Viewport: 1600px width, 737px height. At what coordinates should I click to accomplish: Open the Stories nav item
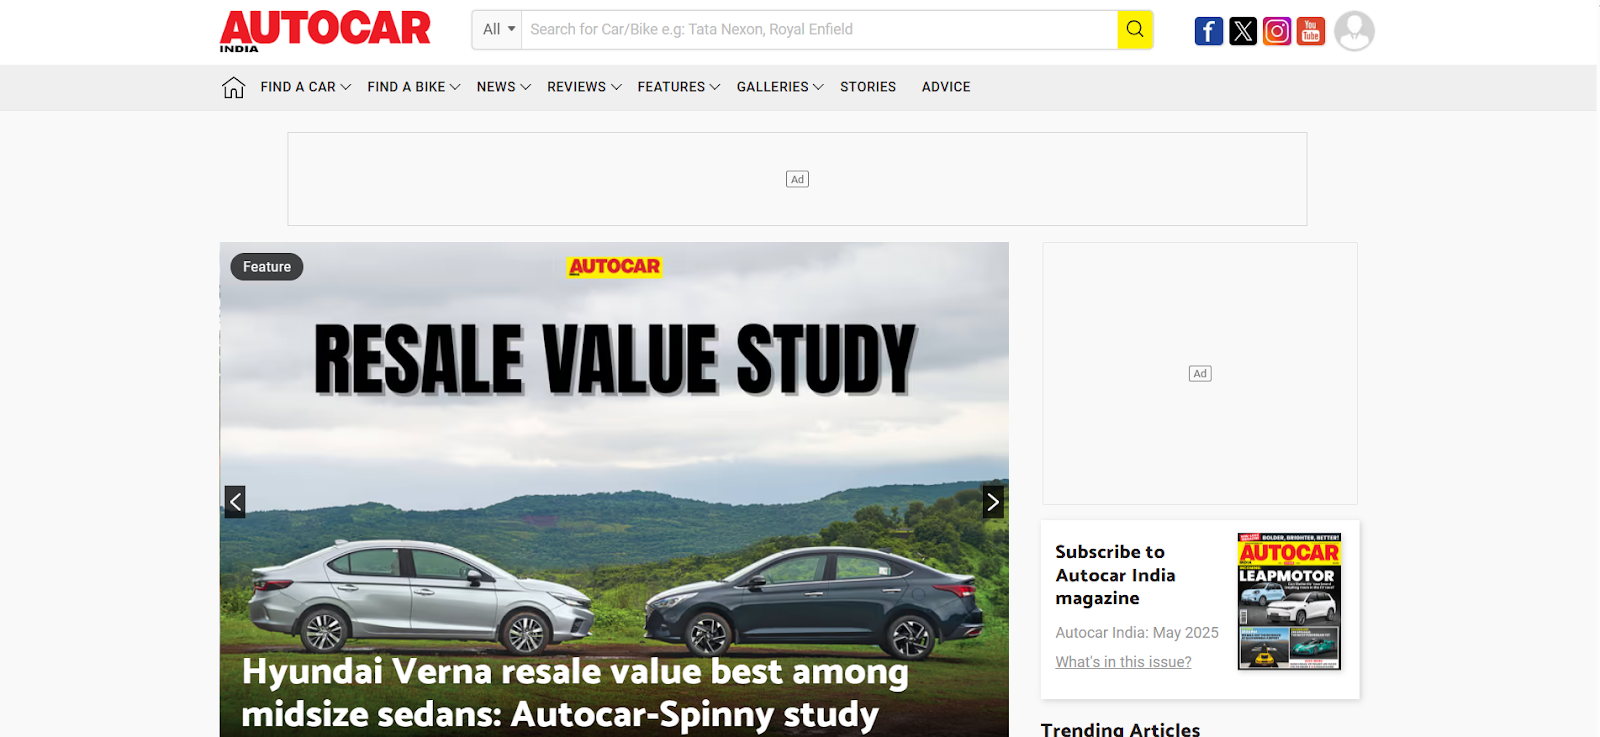[868, 87]
